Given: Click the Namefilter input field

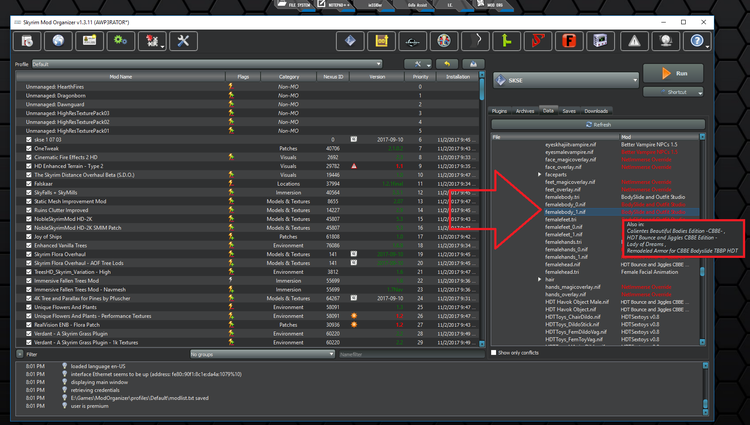Looking at the screenshot, I should (x=411, y=354).
